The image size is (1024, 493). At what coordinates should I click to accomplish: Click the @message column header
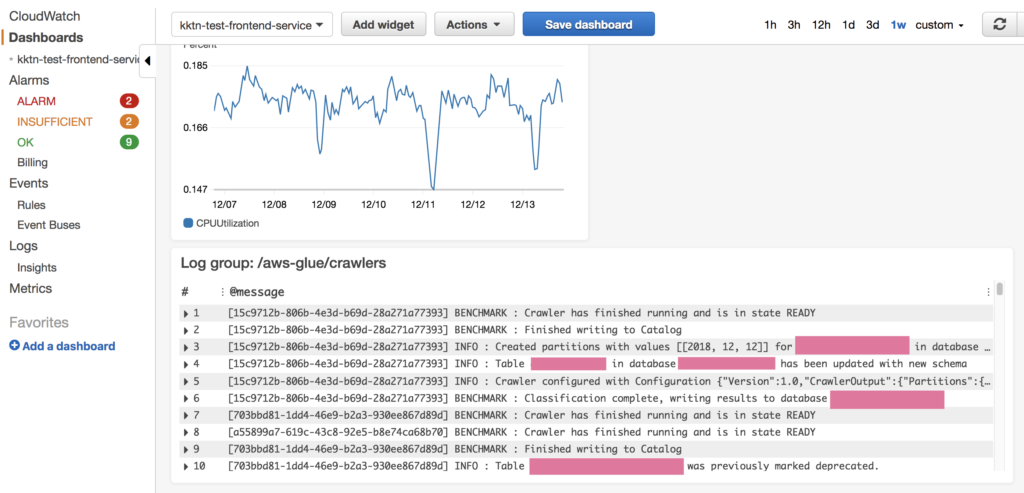coord(257,292)
